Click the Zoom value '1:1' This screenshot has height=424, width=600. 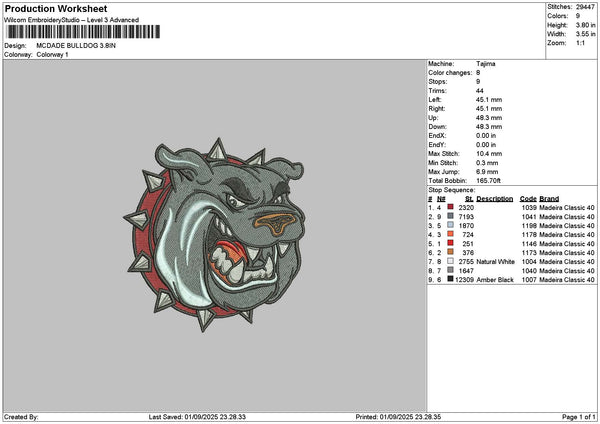pyautogui.click(x=580, y=43)
